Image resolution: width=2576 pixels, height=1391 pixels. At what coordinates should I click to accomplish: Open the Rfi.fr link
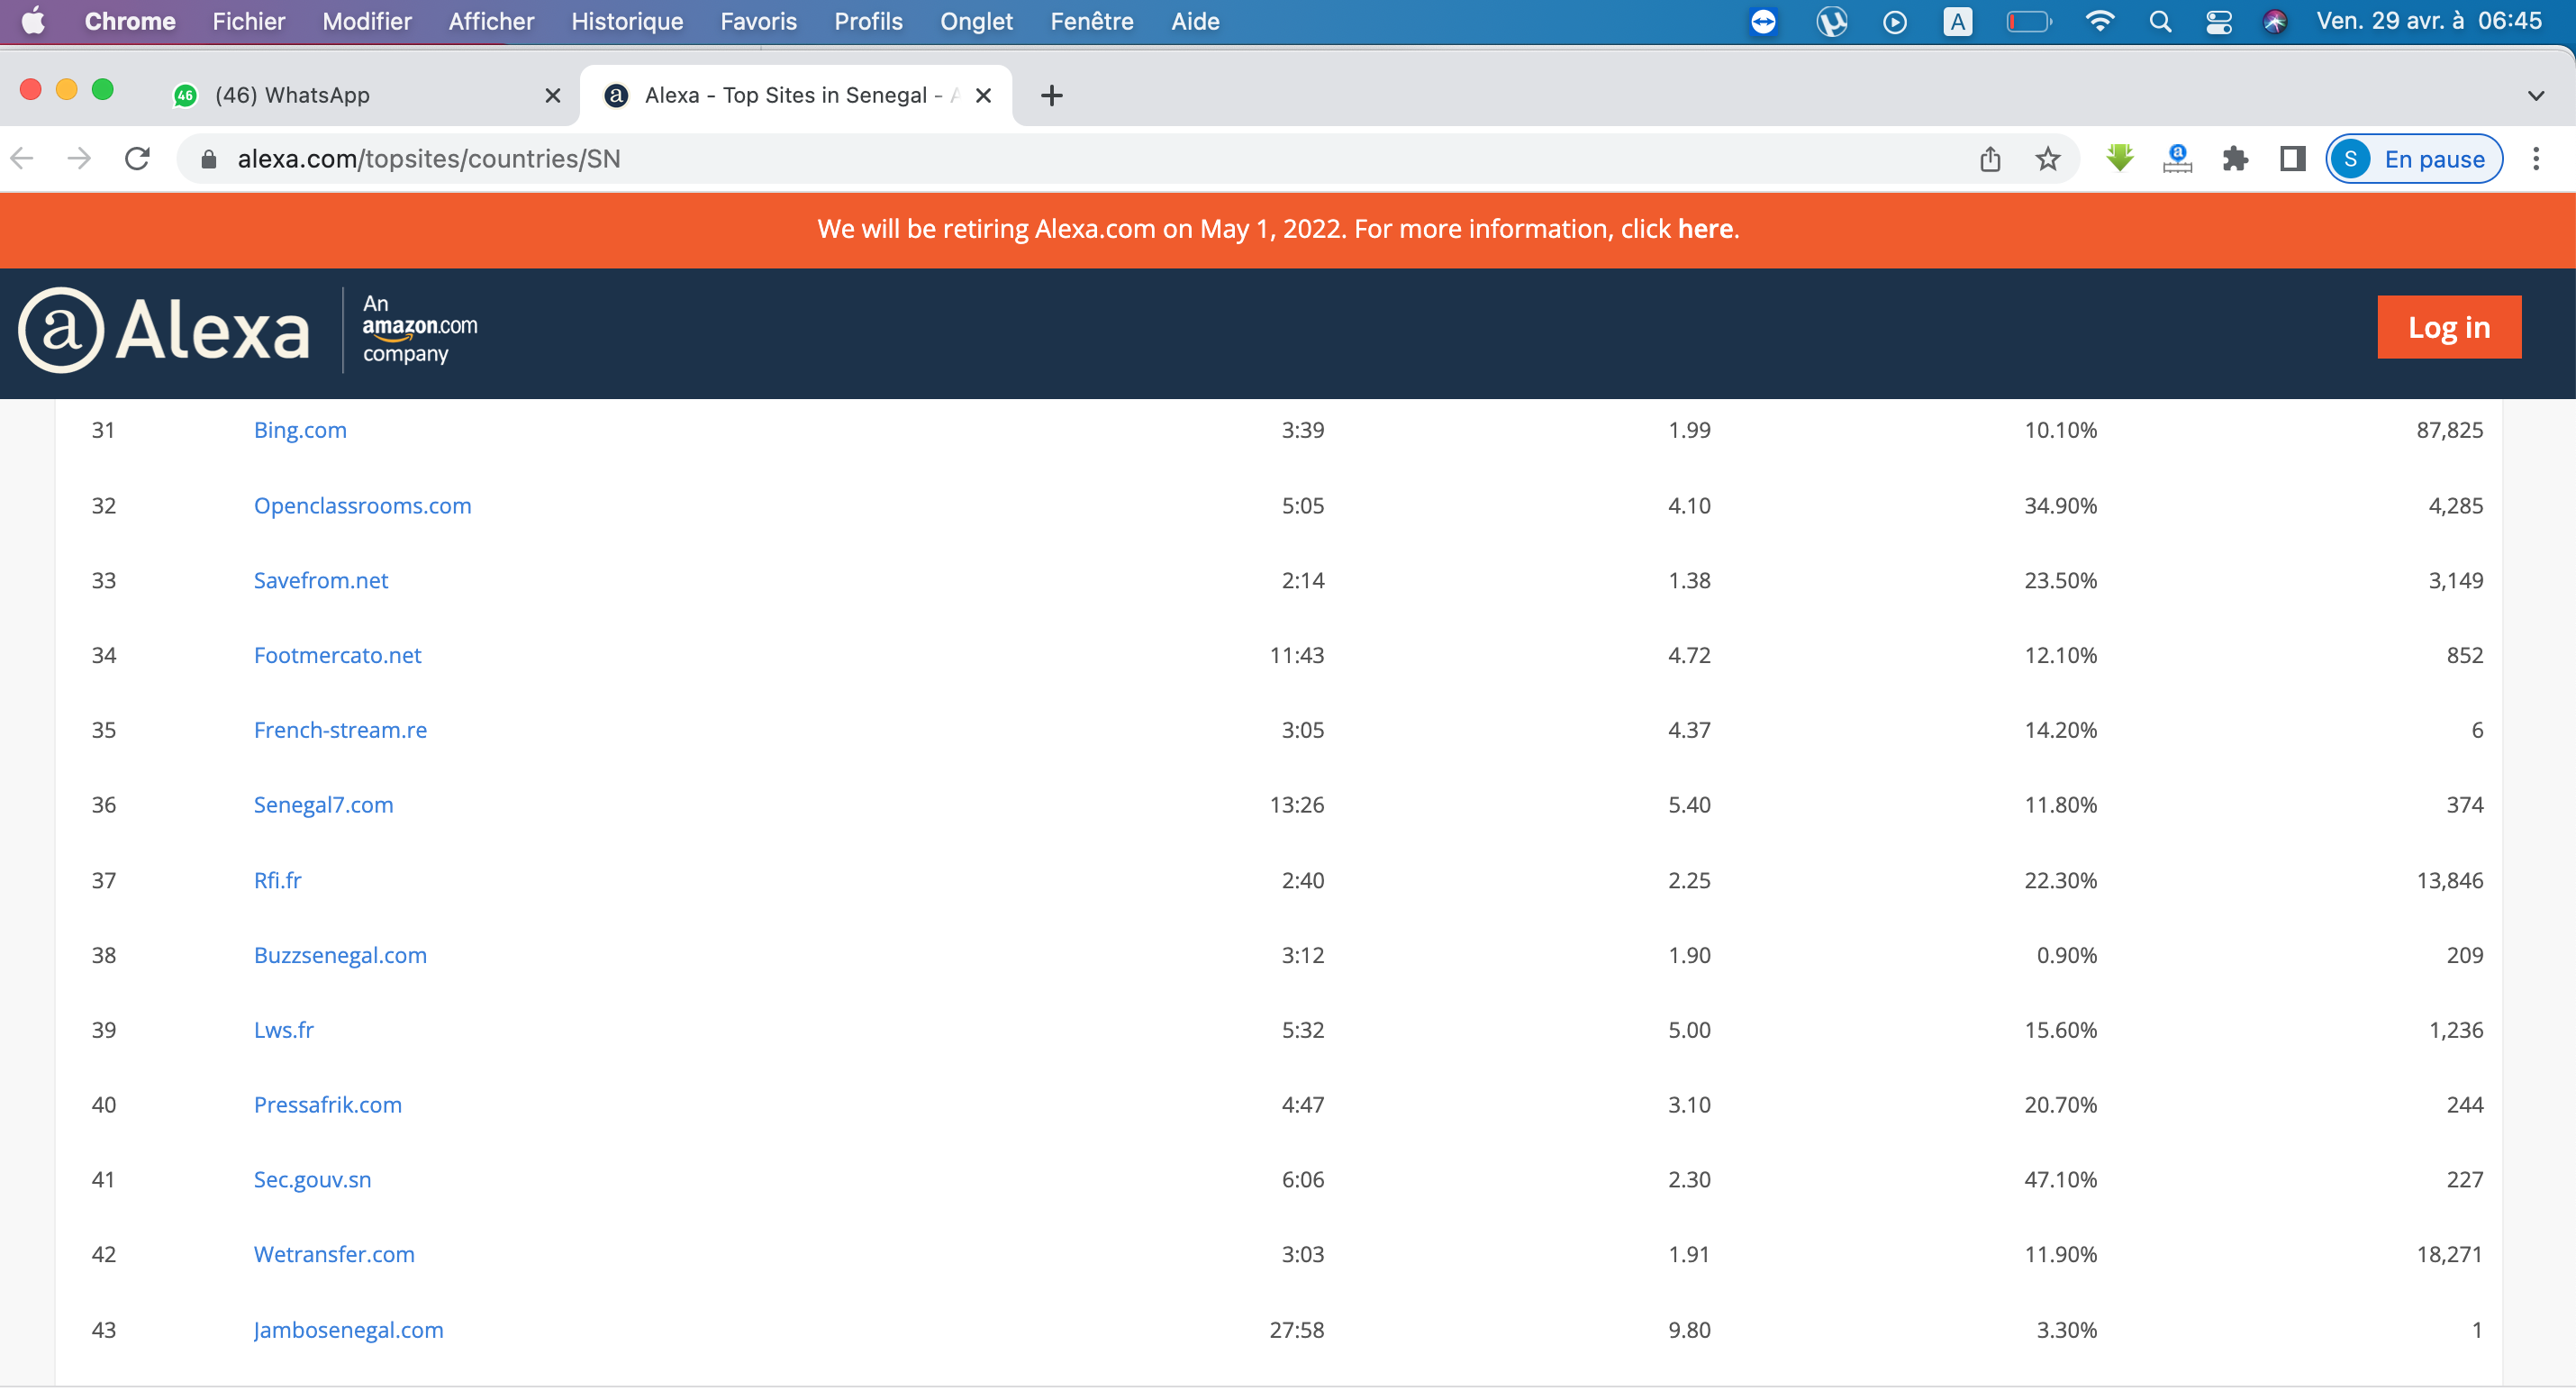[x=277, y=880]
